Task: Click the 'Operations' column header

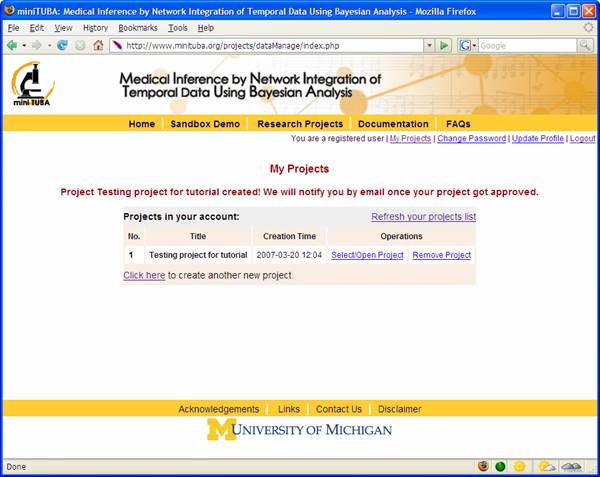Action: pyautogui.click(x=401, y=236)
